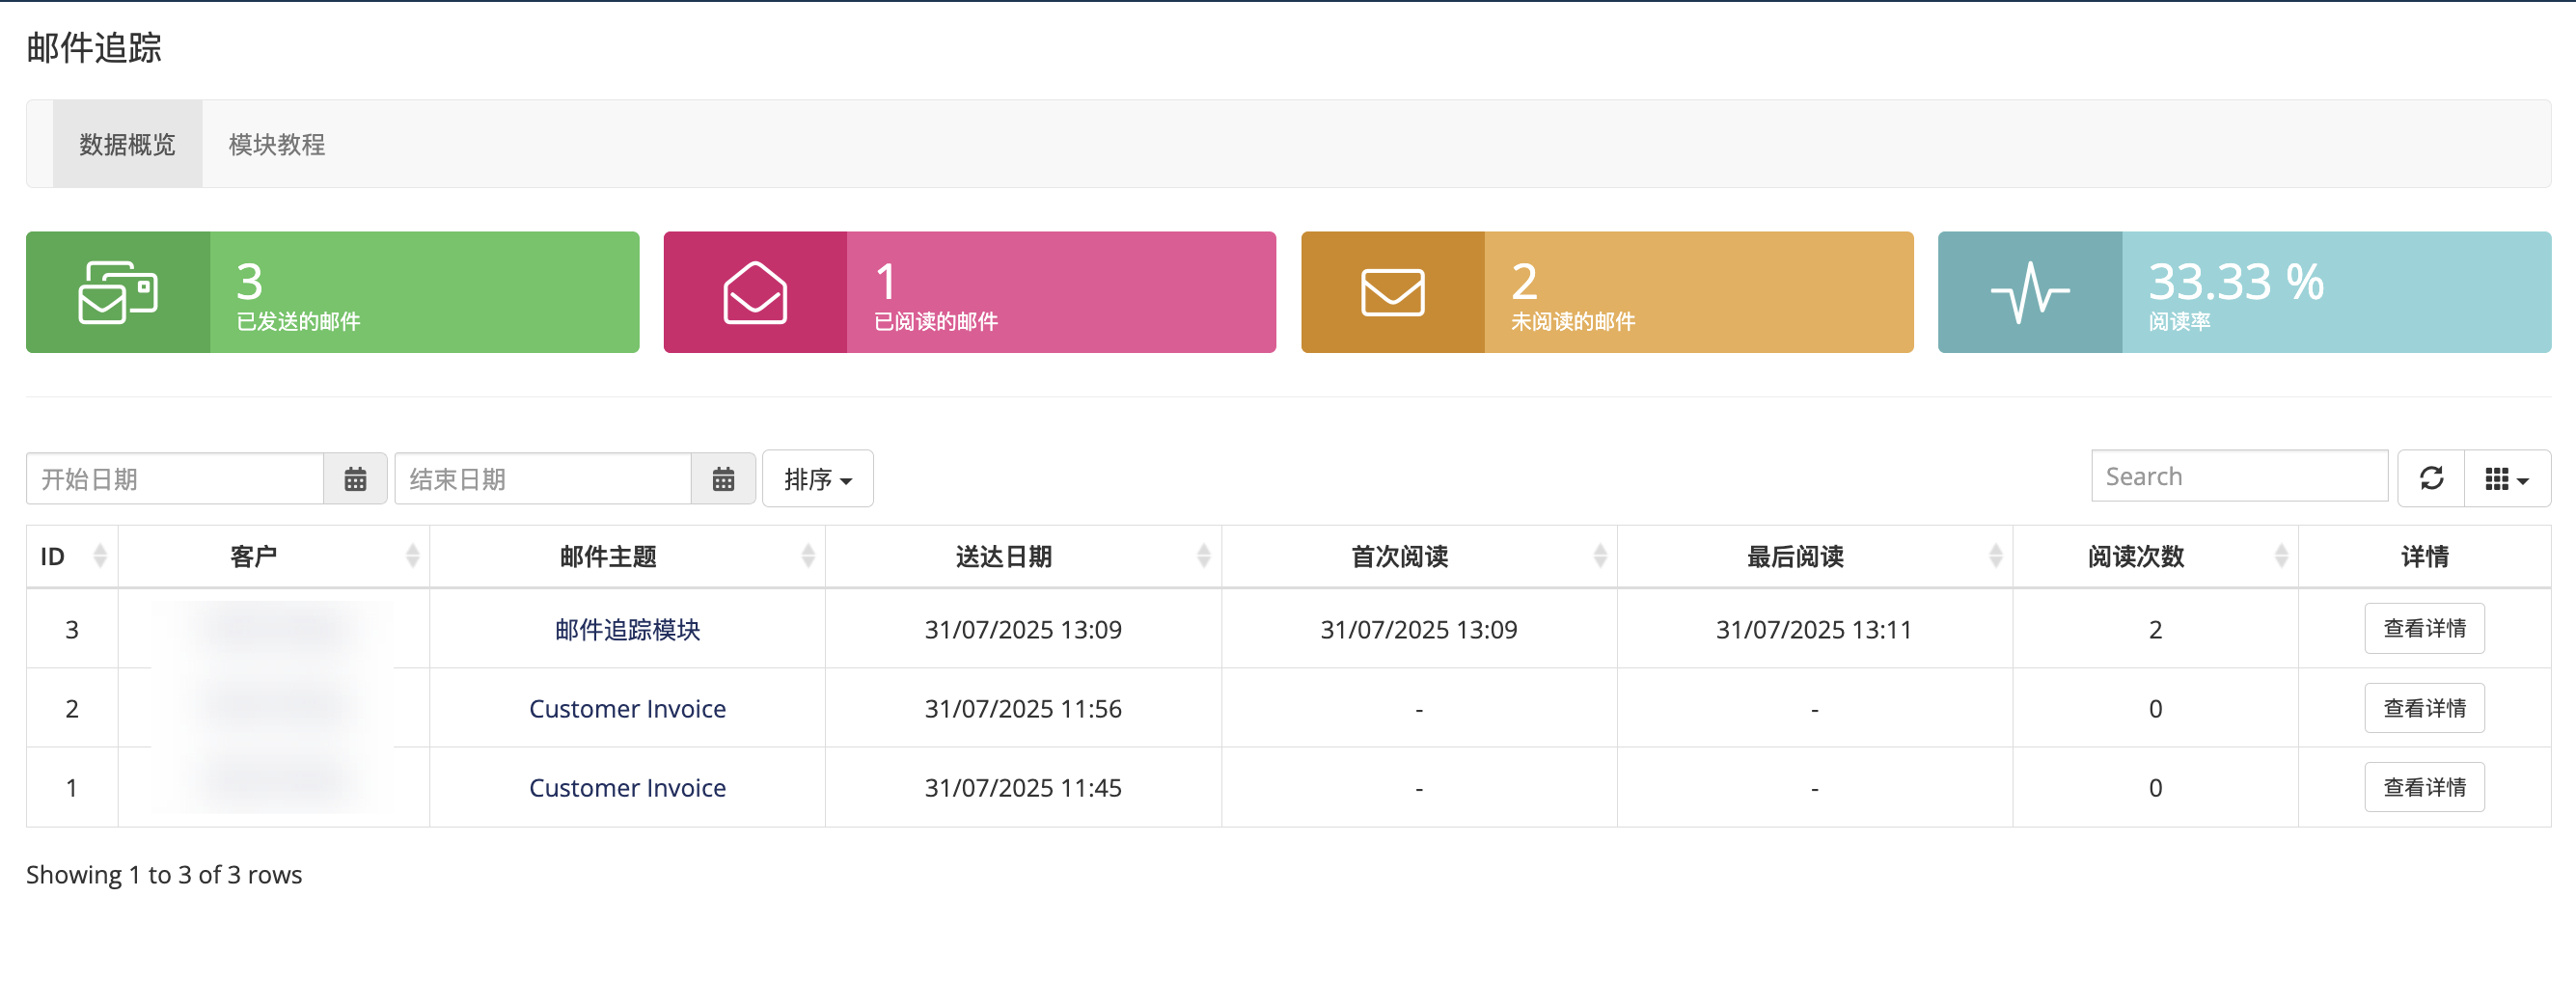Screen dimensions: 2576x1005
Task: Open the end date calendar picker
Action: point(723,478)
